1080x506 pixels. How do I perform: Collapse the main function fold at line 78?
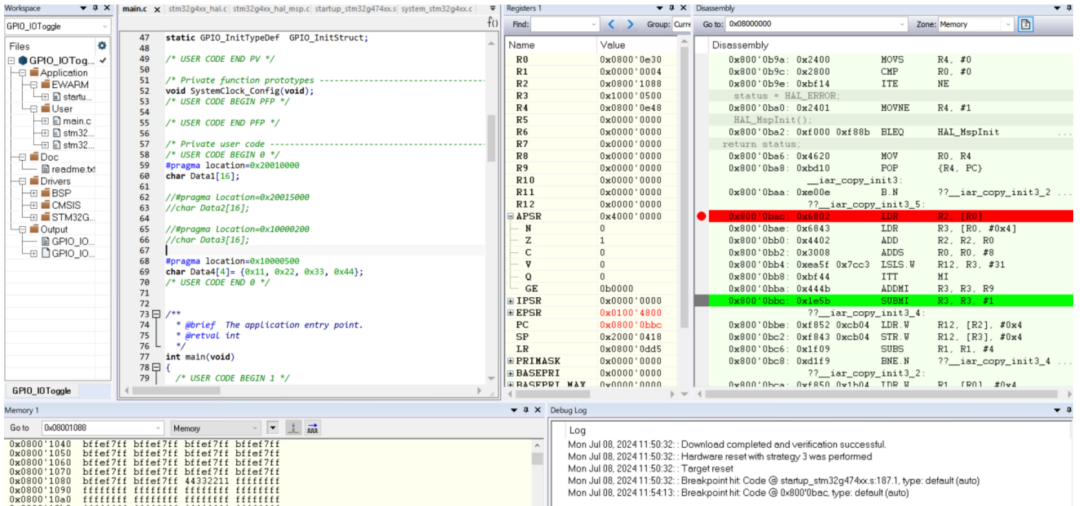(x=156, y=368)
